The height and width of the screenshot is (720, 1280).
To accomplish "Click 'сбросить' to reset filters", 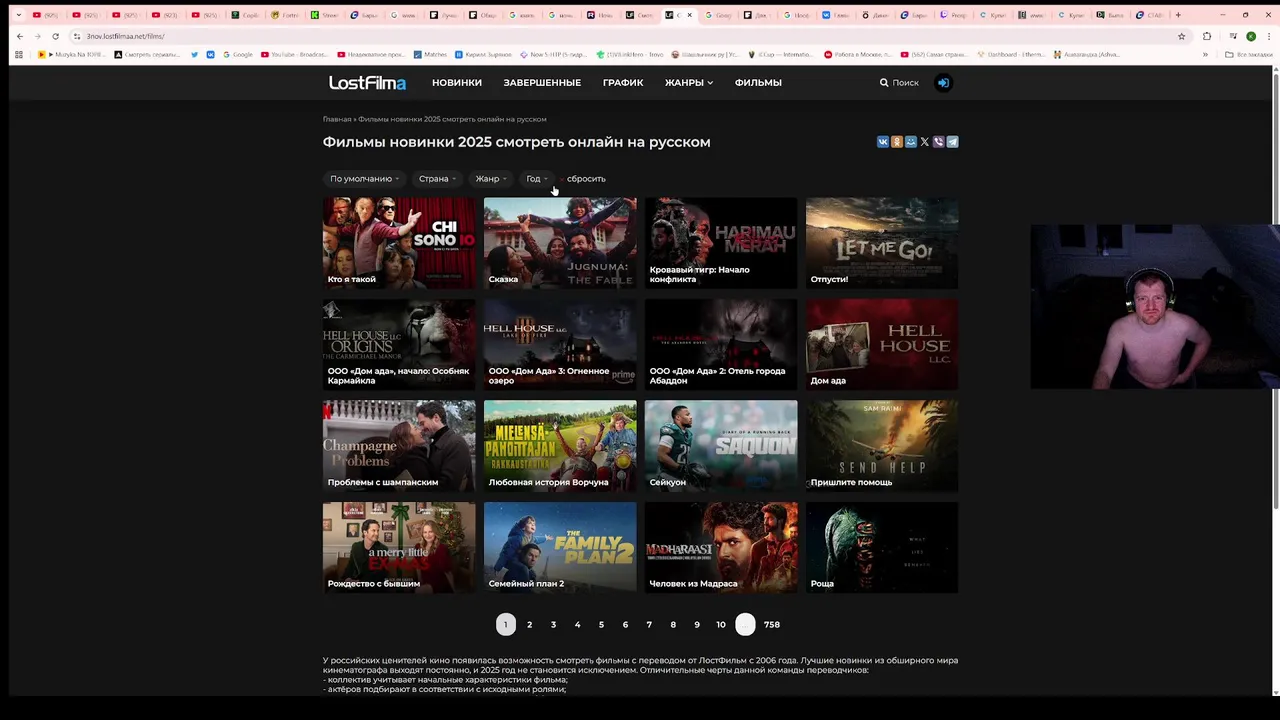I will point(586,179).
